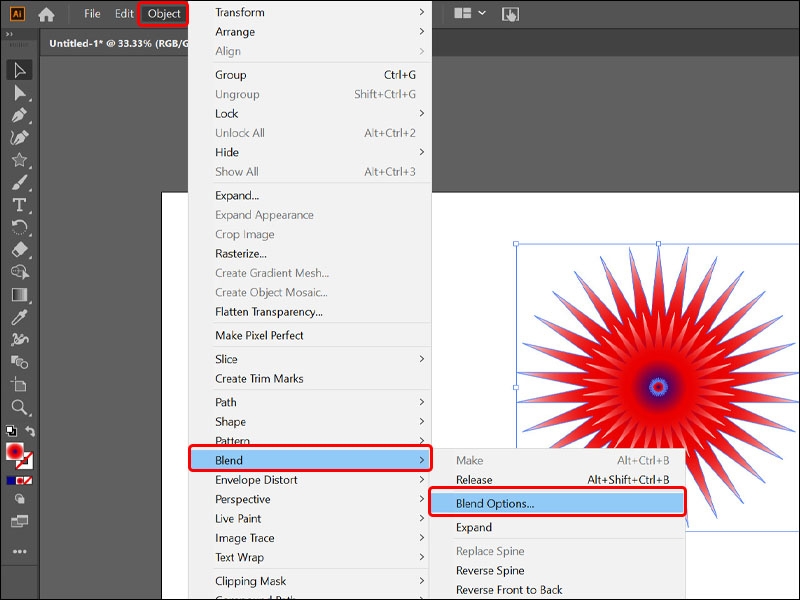Select the Eraser tool
The height and width of the screenshot is (600, 800).
tap(19, 250)
